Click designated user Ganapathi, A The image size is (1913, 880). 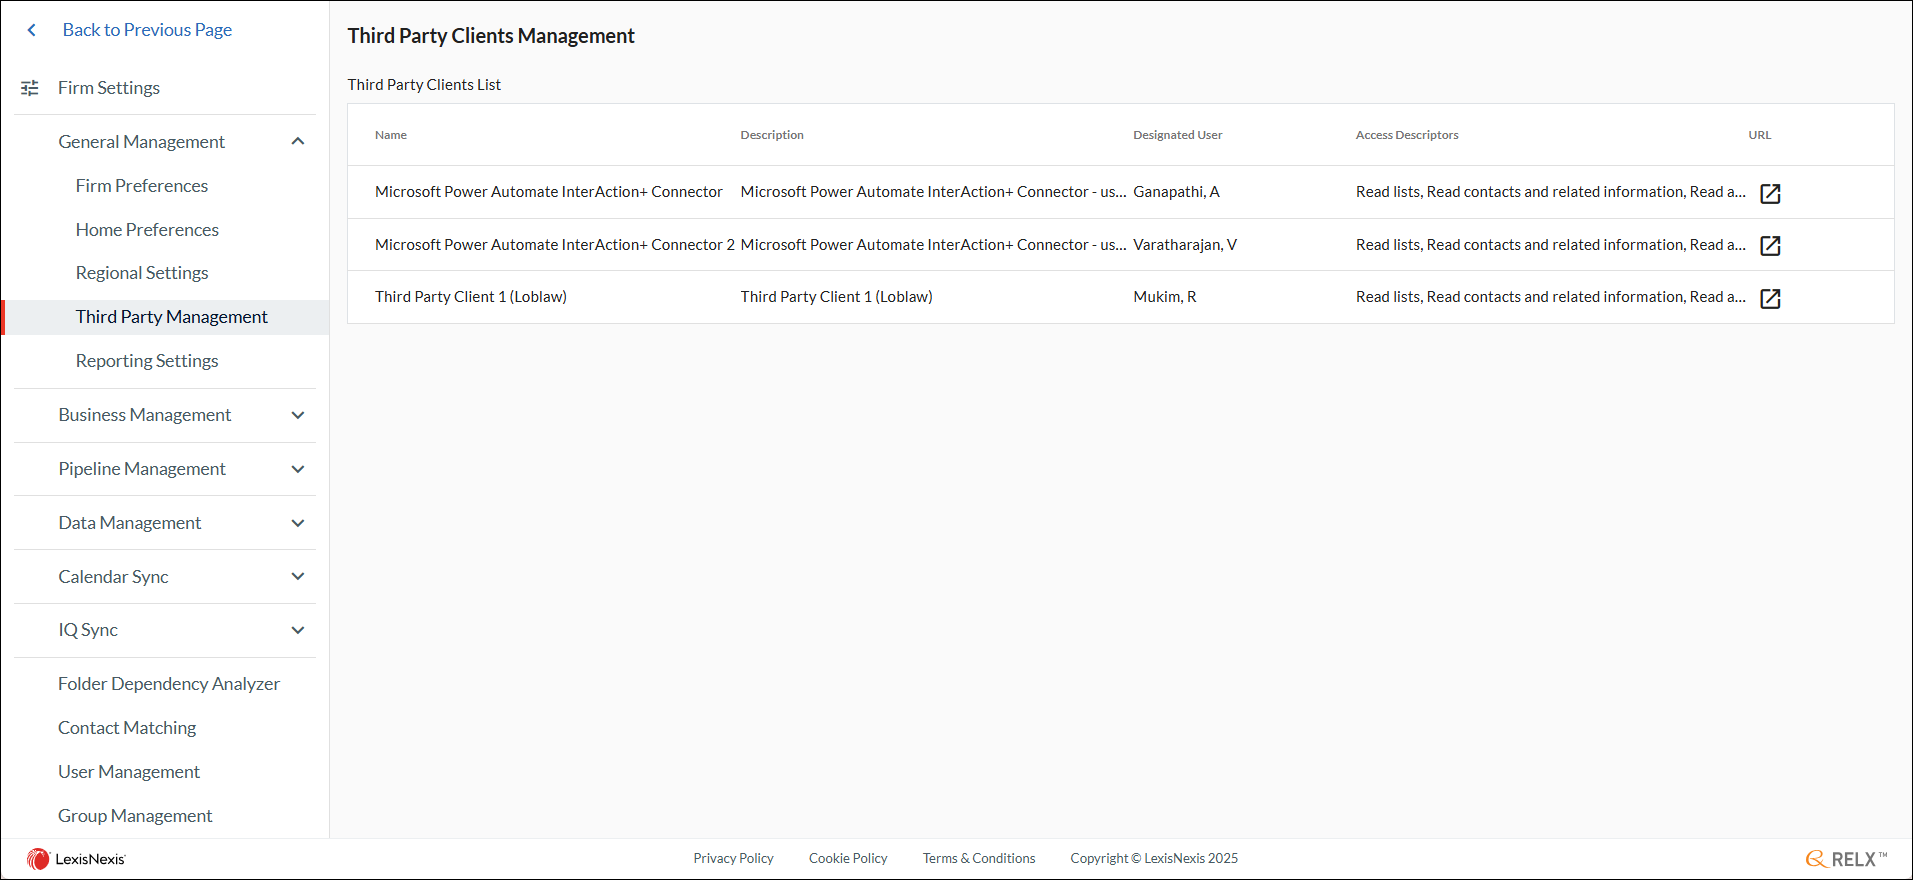1177,192
